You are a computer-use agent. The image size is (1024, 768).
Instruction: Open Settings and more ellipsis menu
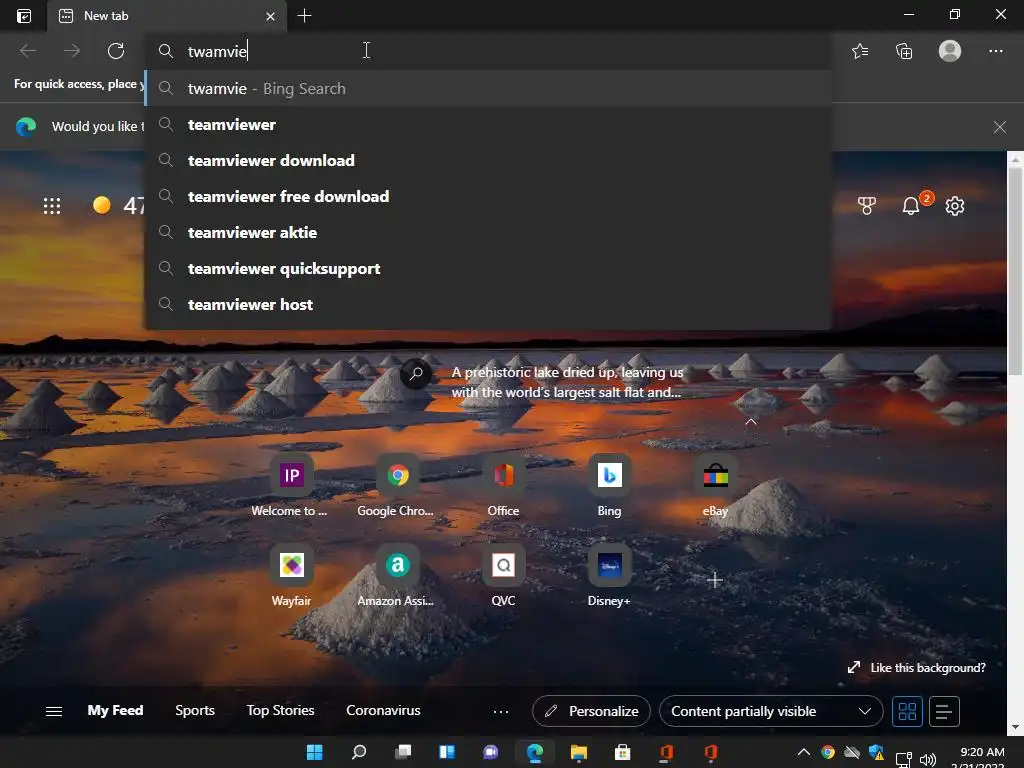click(x=995, y=50)
